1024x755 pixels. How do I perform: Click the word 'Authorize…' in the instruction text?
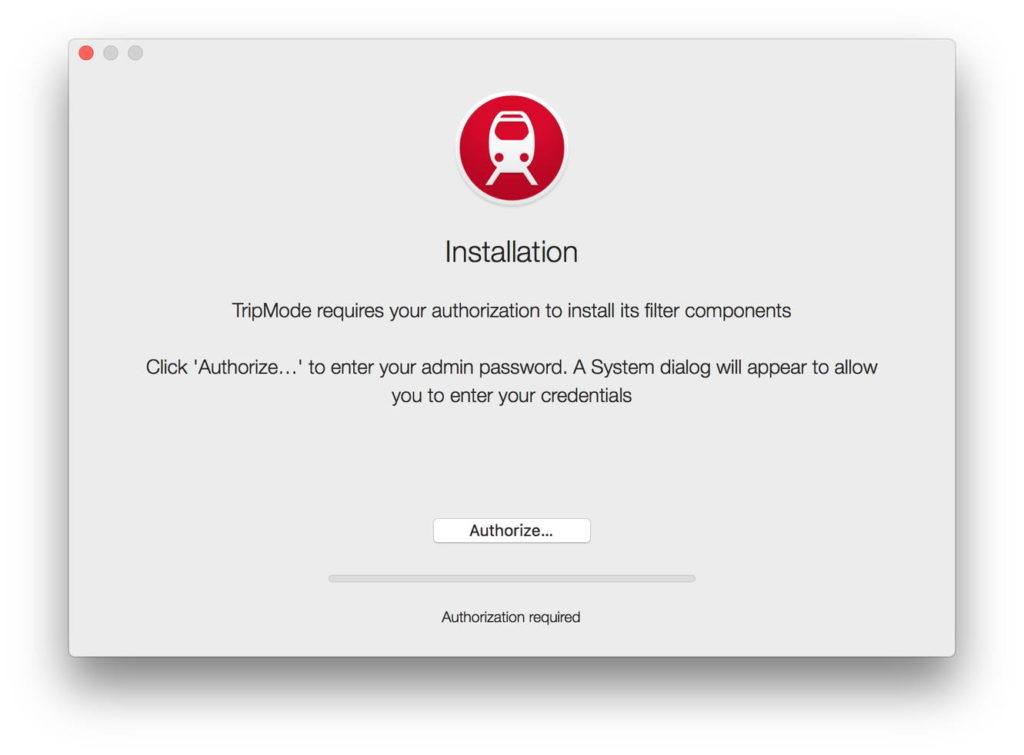(248, 367)
